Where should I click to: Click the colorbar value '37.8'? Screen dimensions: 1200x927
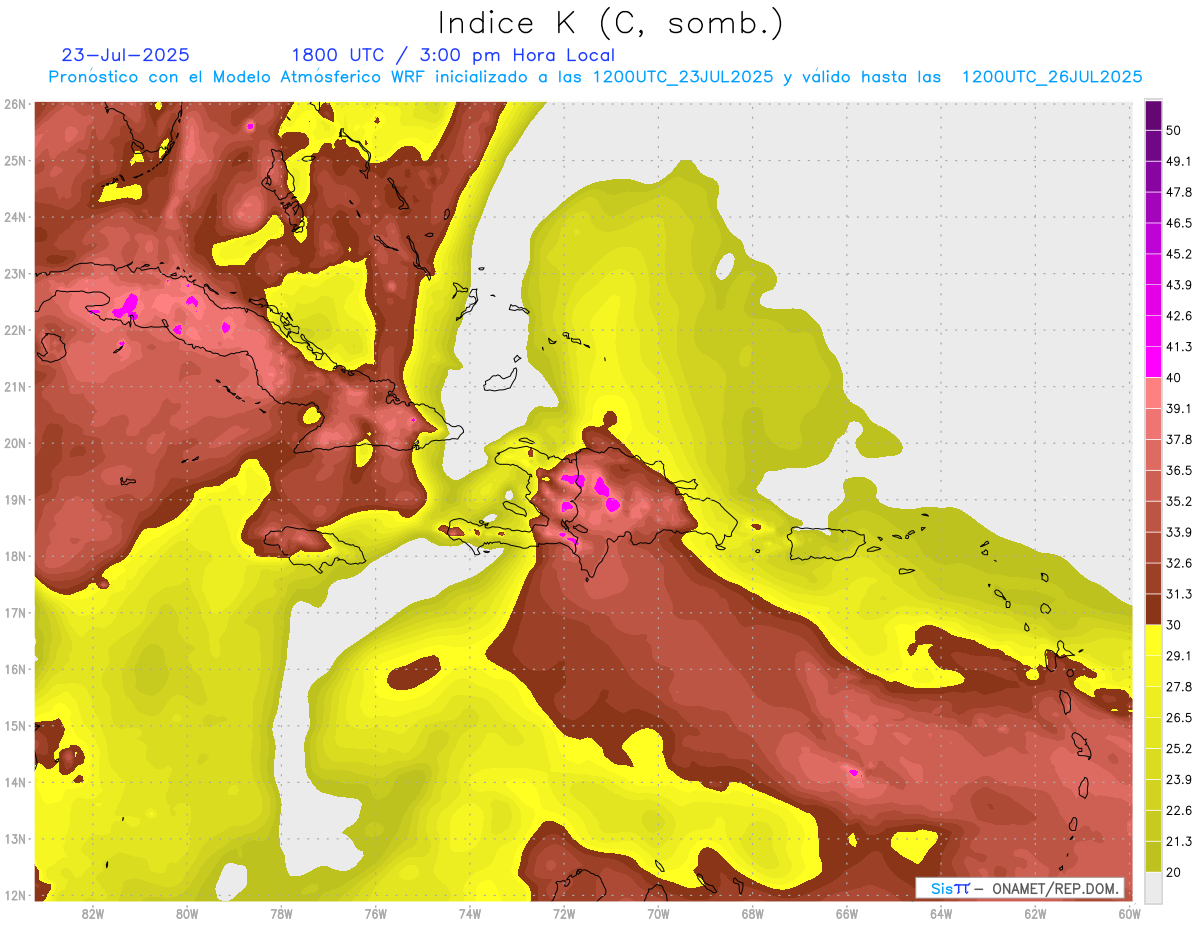pyautogui.click(x=1179, y=440)
